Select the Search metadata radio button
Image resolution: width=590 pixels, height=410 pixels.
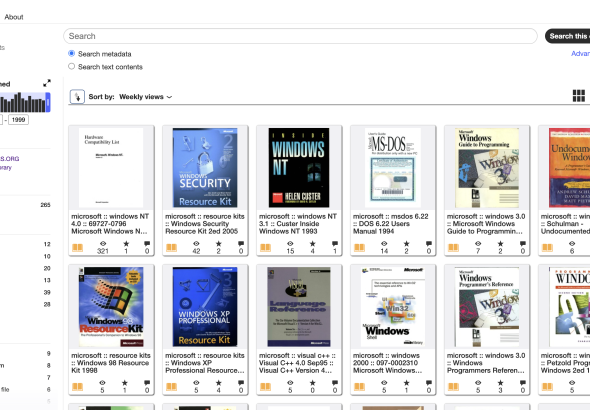click(x=71, y=53)
